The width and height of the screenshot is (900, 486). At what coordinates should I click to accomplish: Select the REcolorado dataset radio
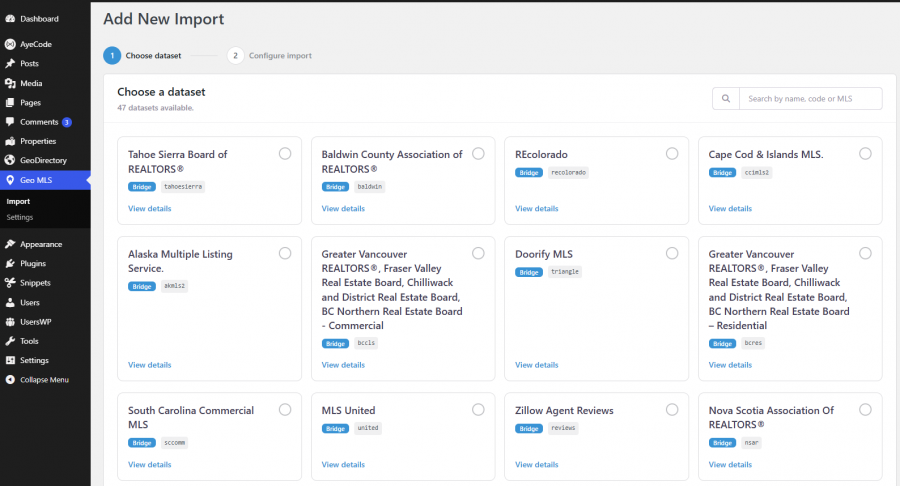click(x=672, y=154)
